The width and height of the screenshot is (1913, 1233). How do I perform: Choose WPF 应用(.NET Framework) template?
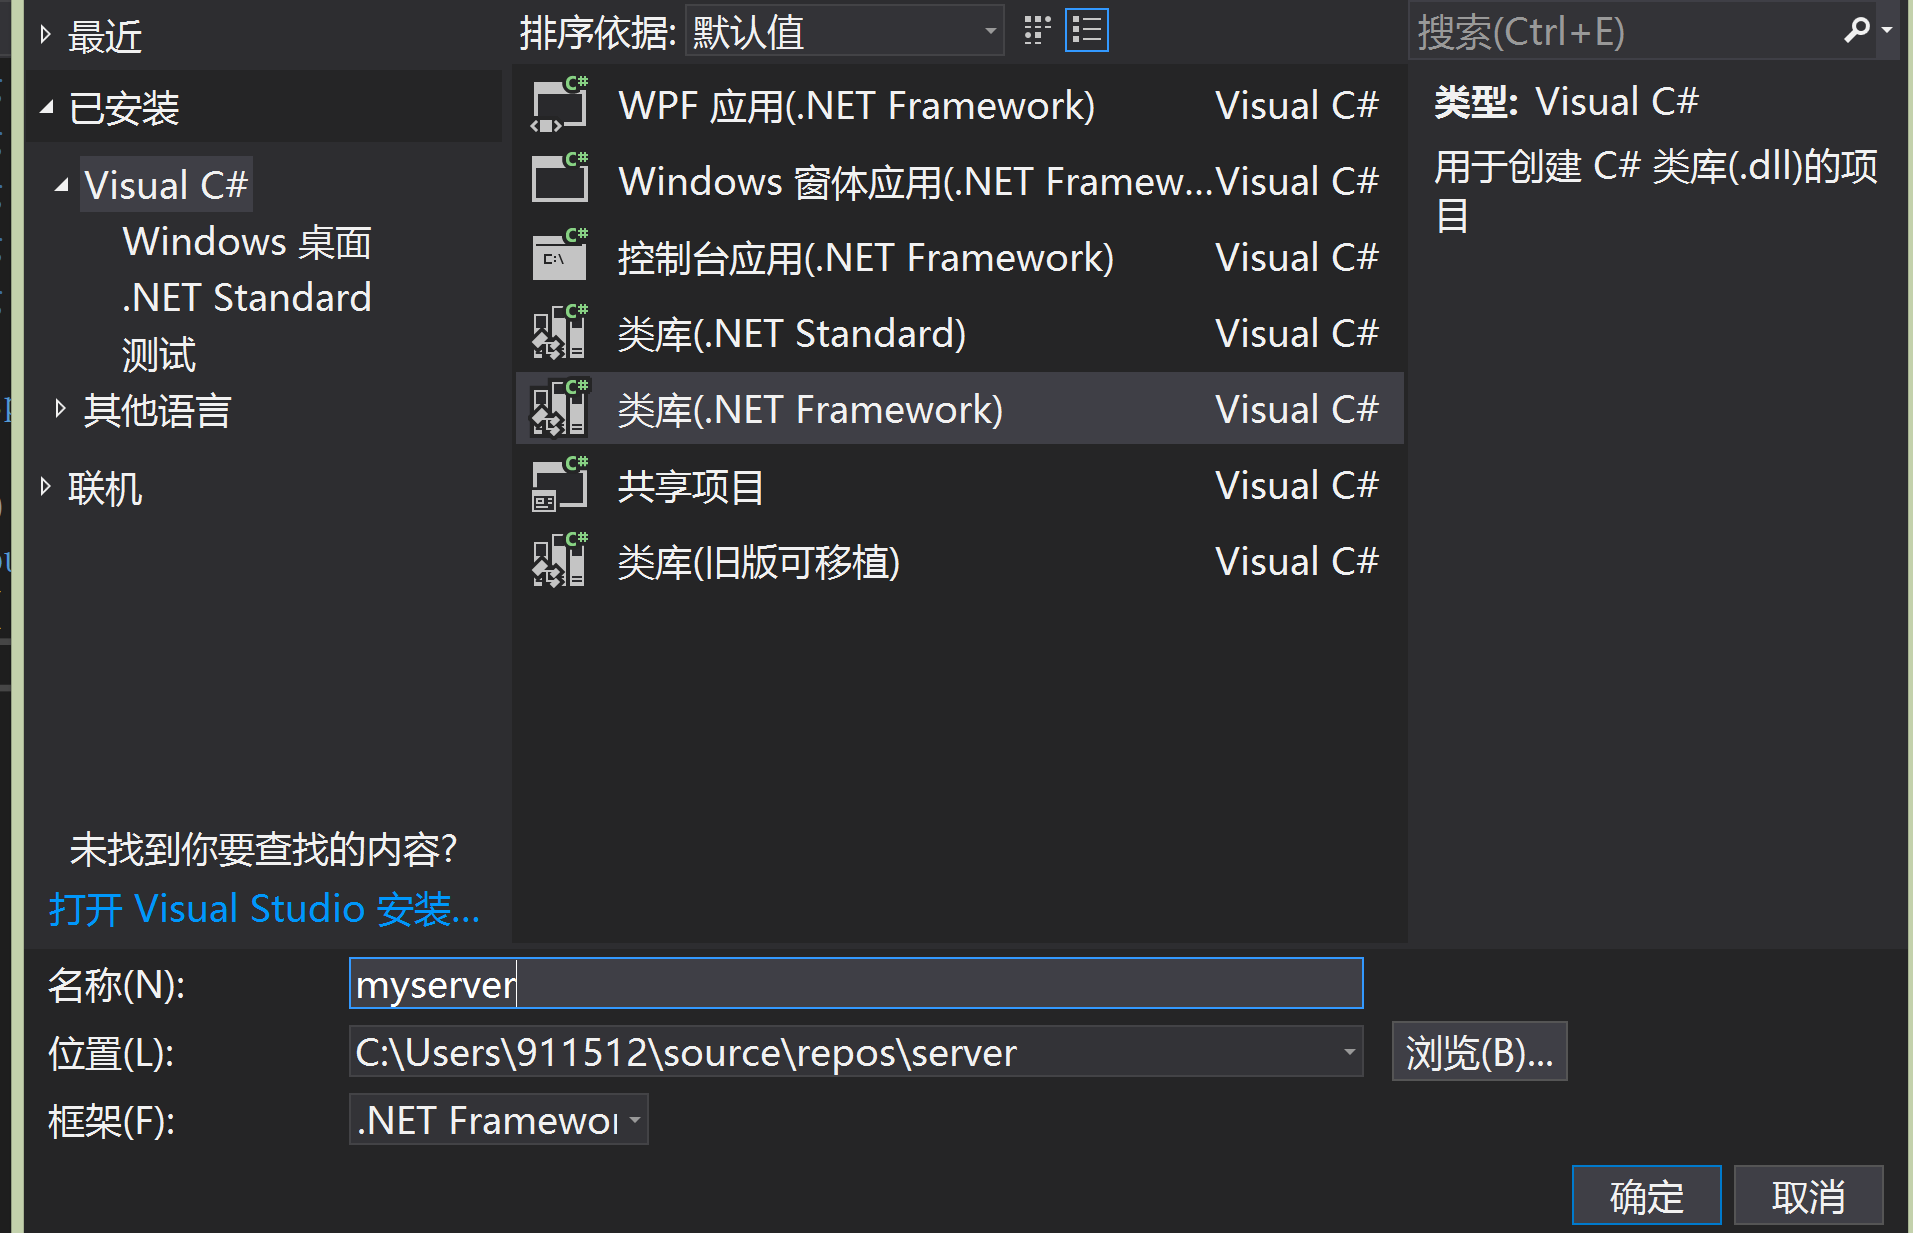pos(960,105)
